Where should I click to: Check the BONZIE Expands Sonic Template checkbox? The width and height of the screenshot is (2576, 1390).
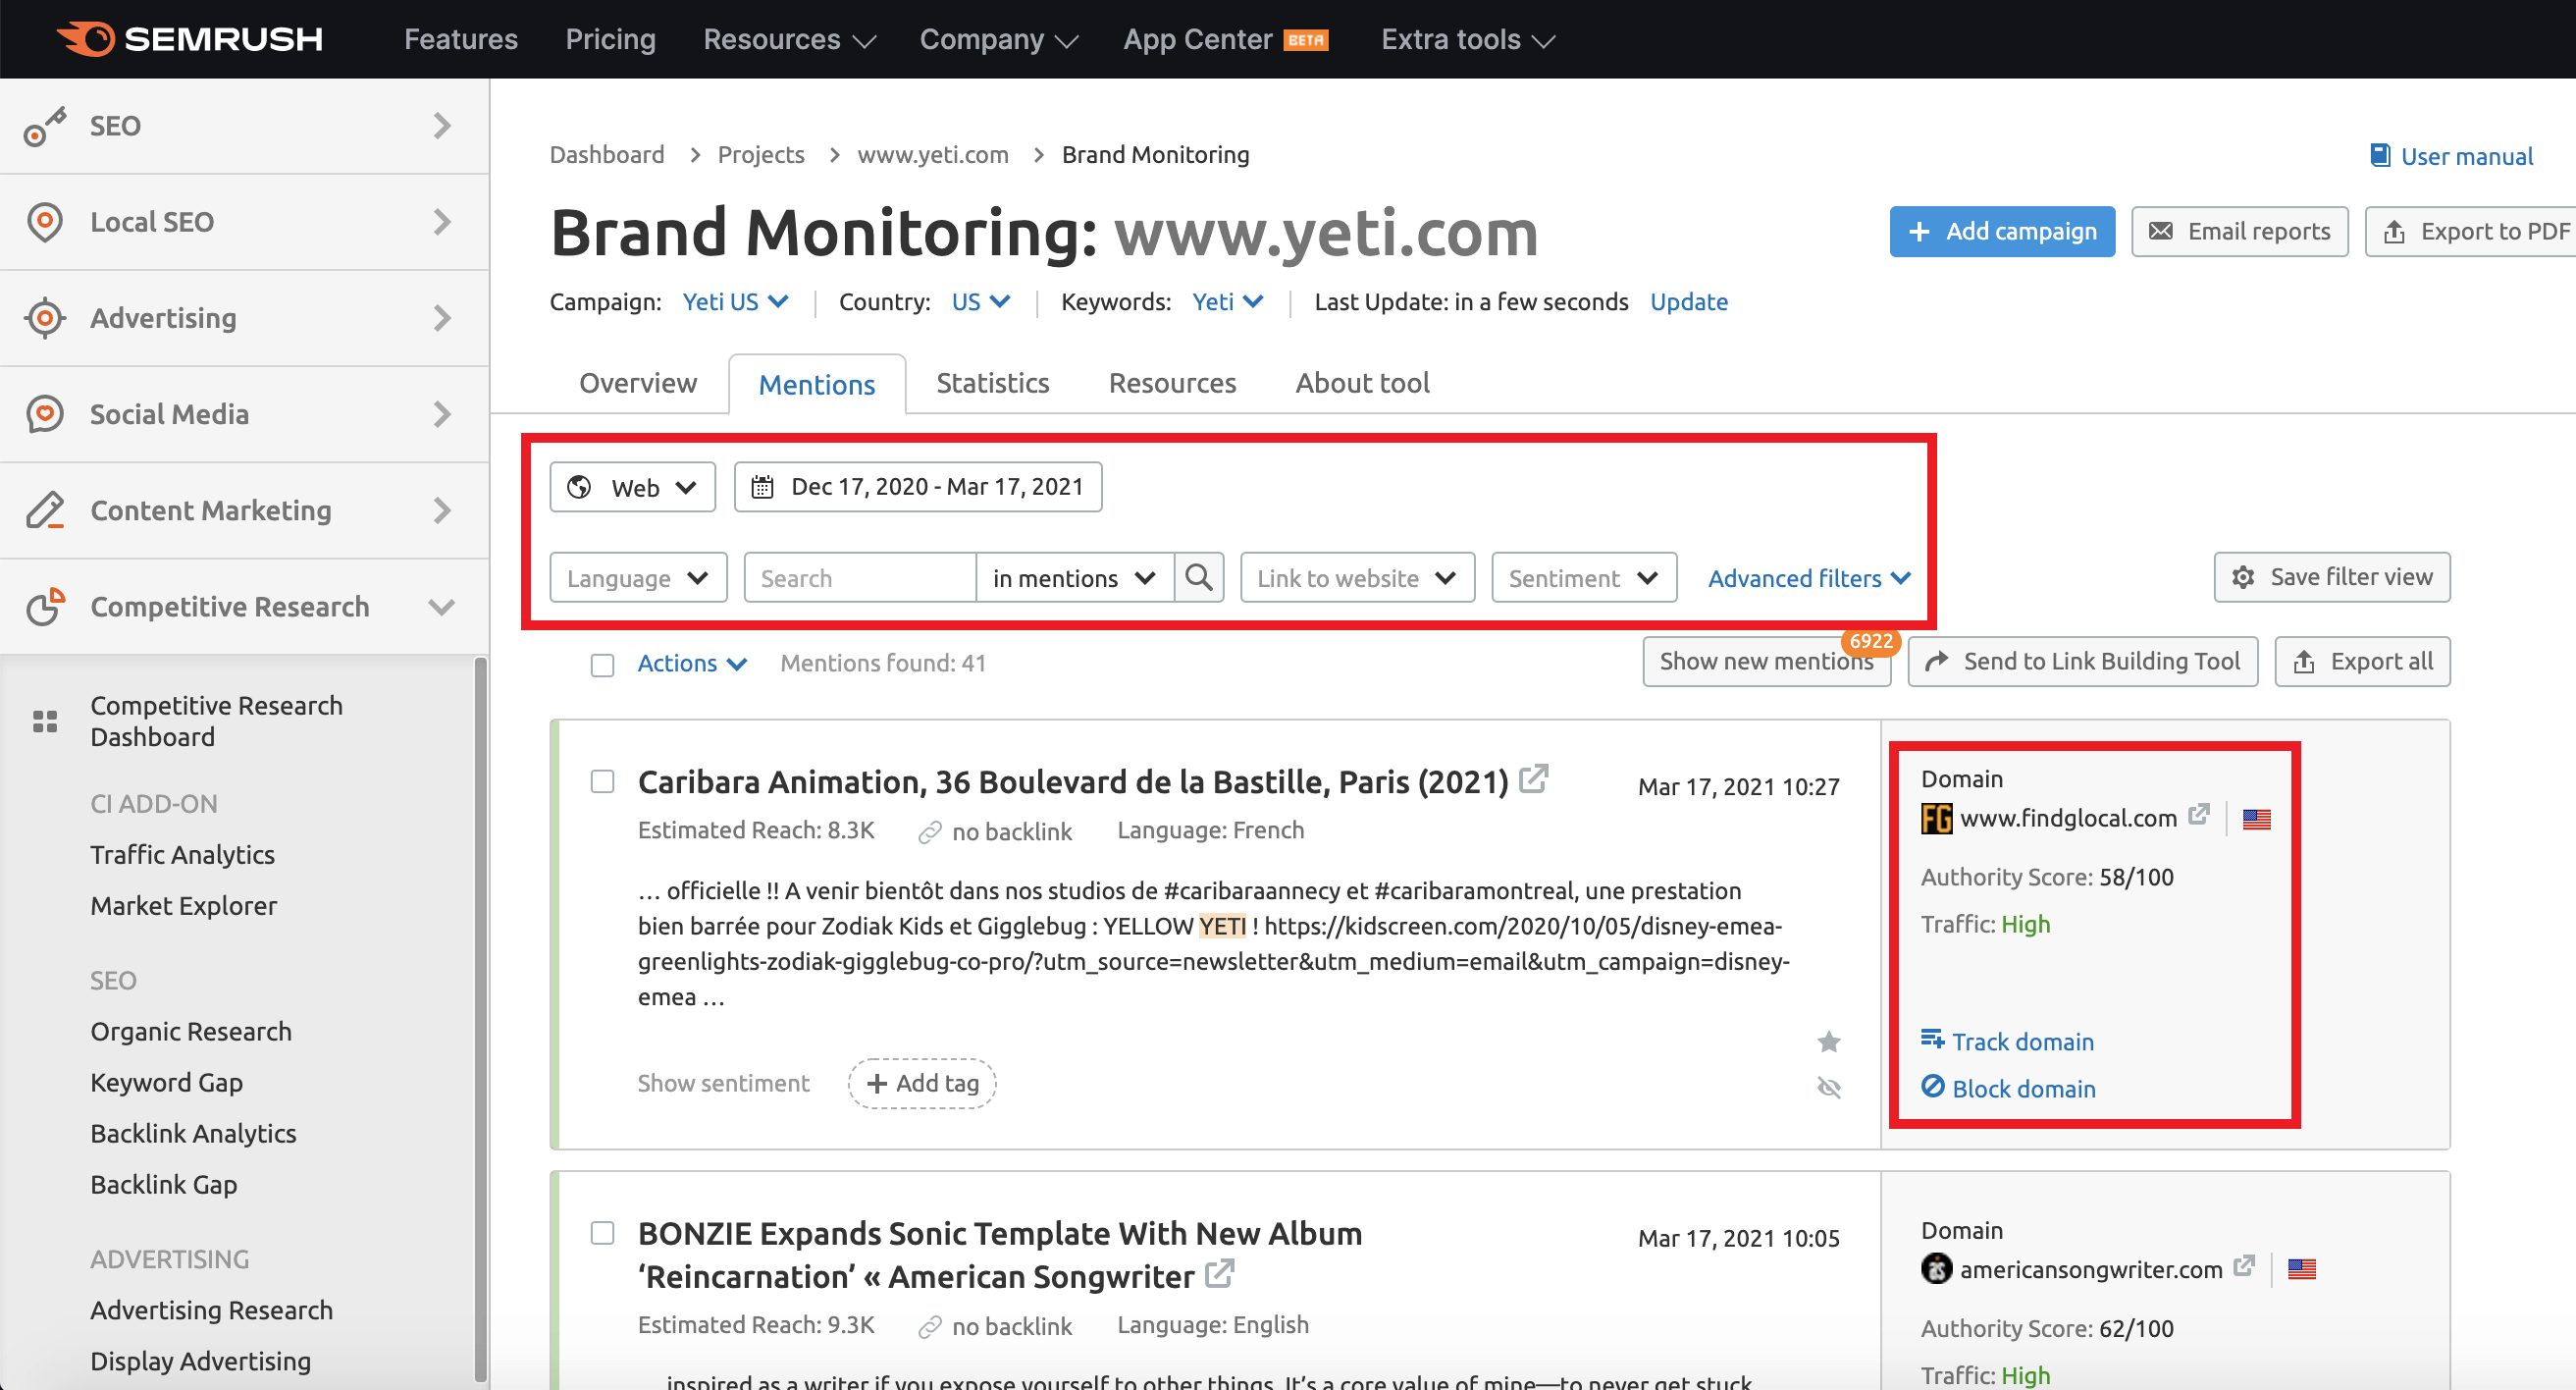603,1233
